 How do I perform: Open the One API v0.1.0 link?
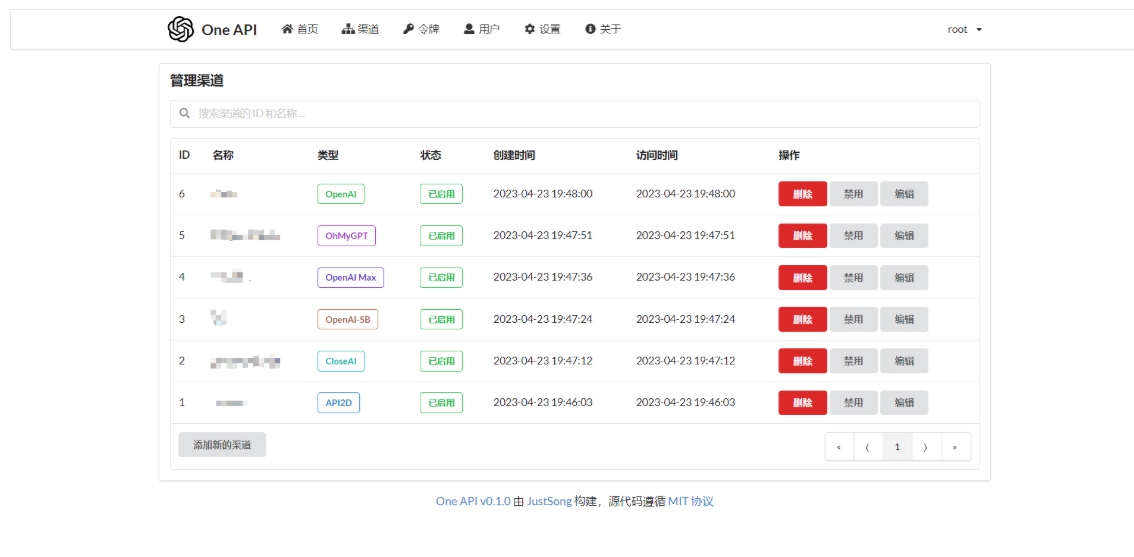coord(473,501)
